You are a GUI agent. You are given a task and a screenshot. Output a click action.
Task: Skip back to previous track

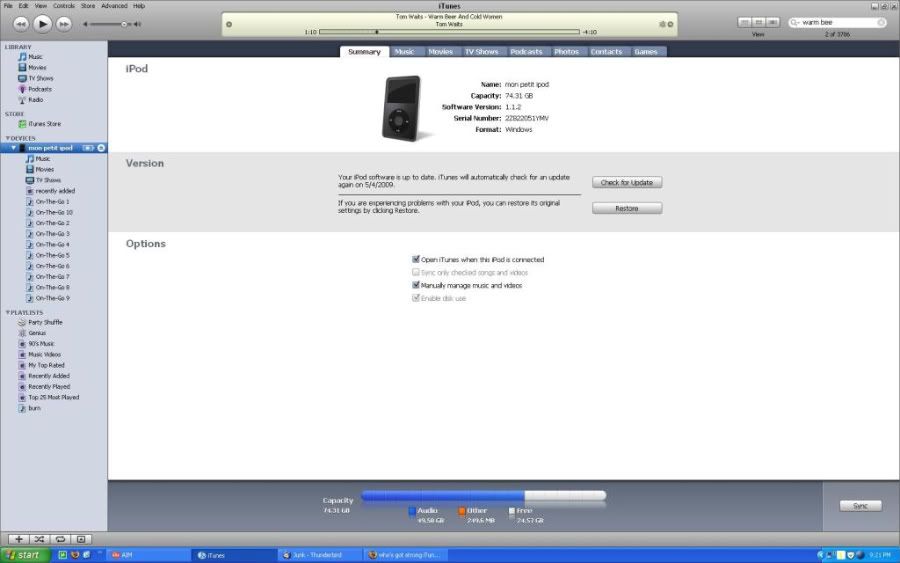[21, 24]
